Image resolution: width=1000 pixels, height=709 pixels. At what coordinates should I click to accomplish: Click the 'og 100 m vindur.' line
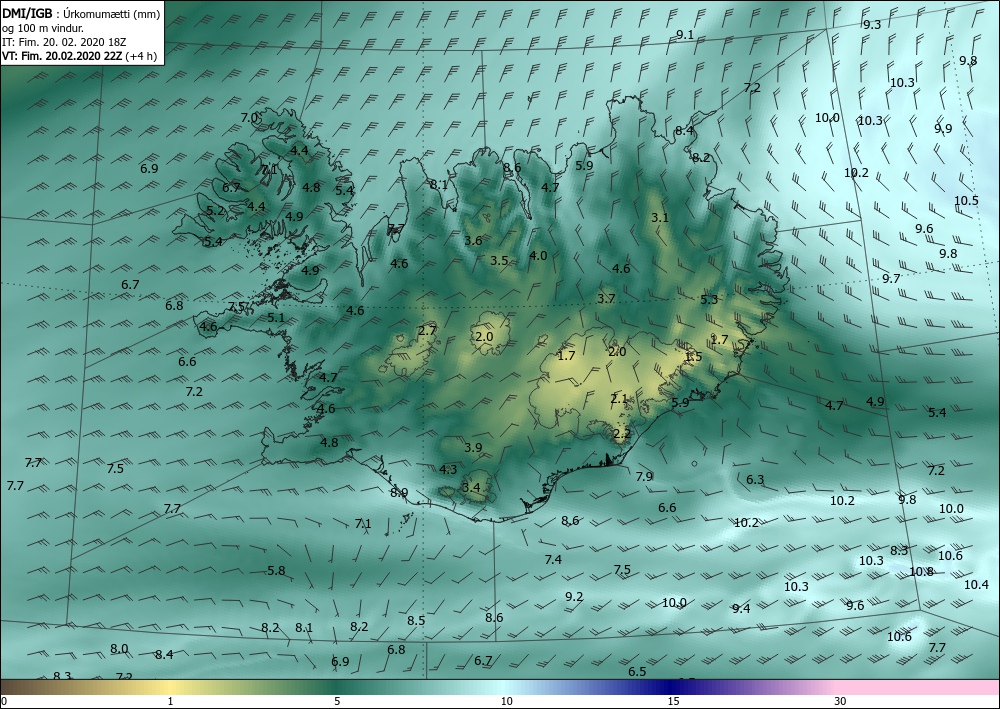pyautogui.click(x=43, y=27)
